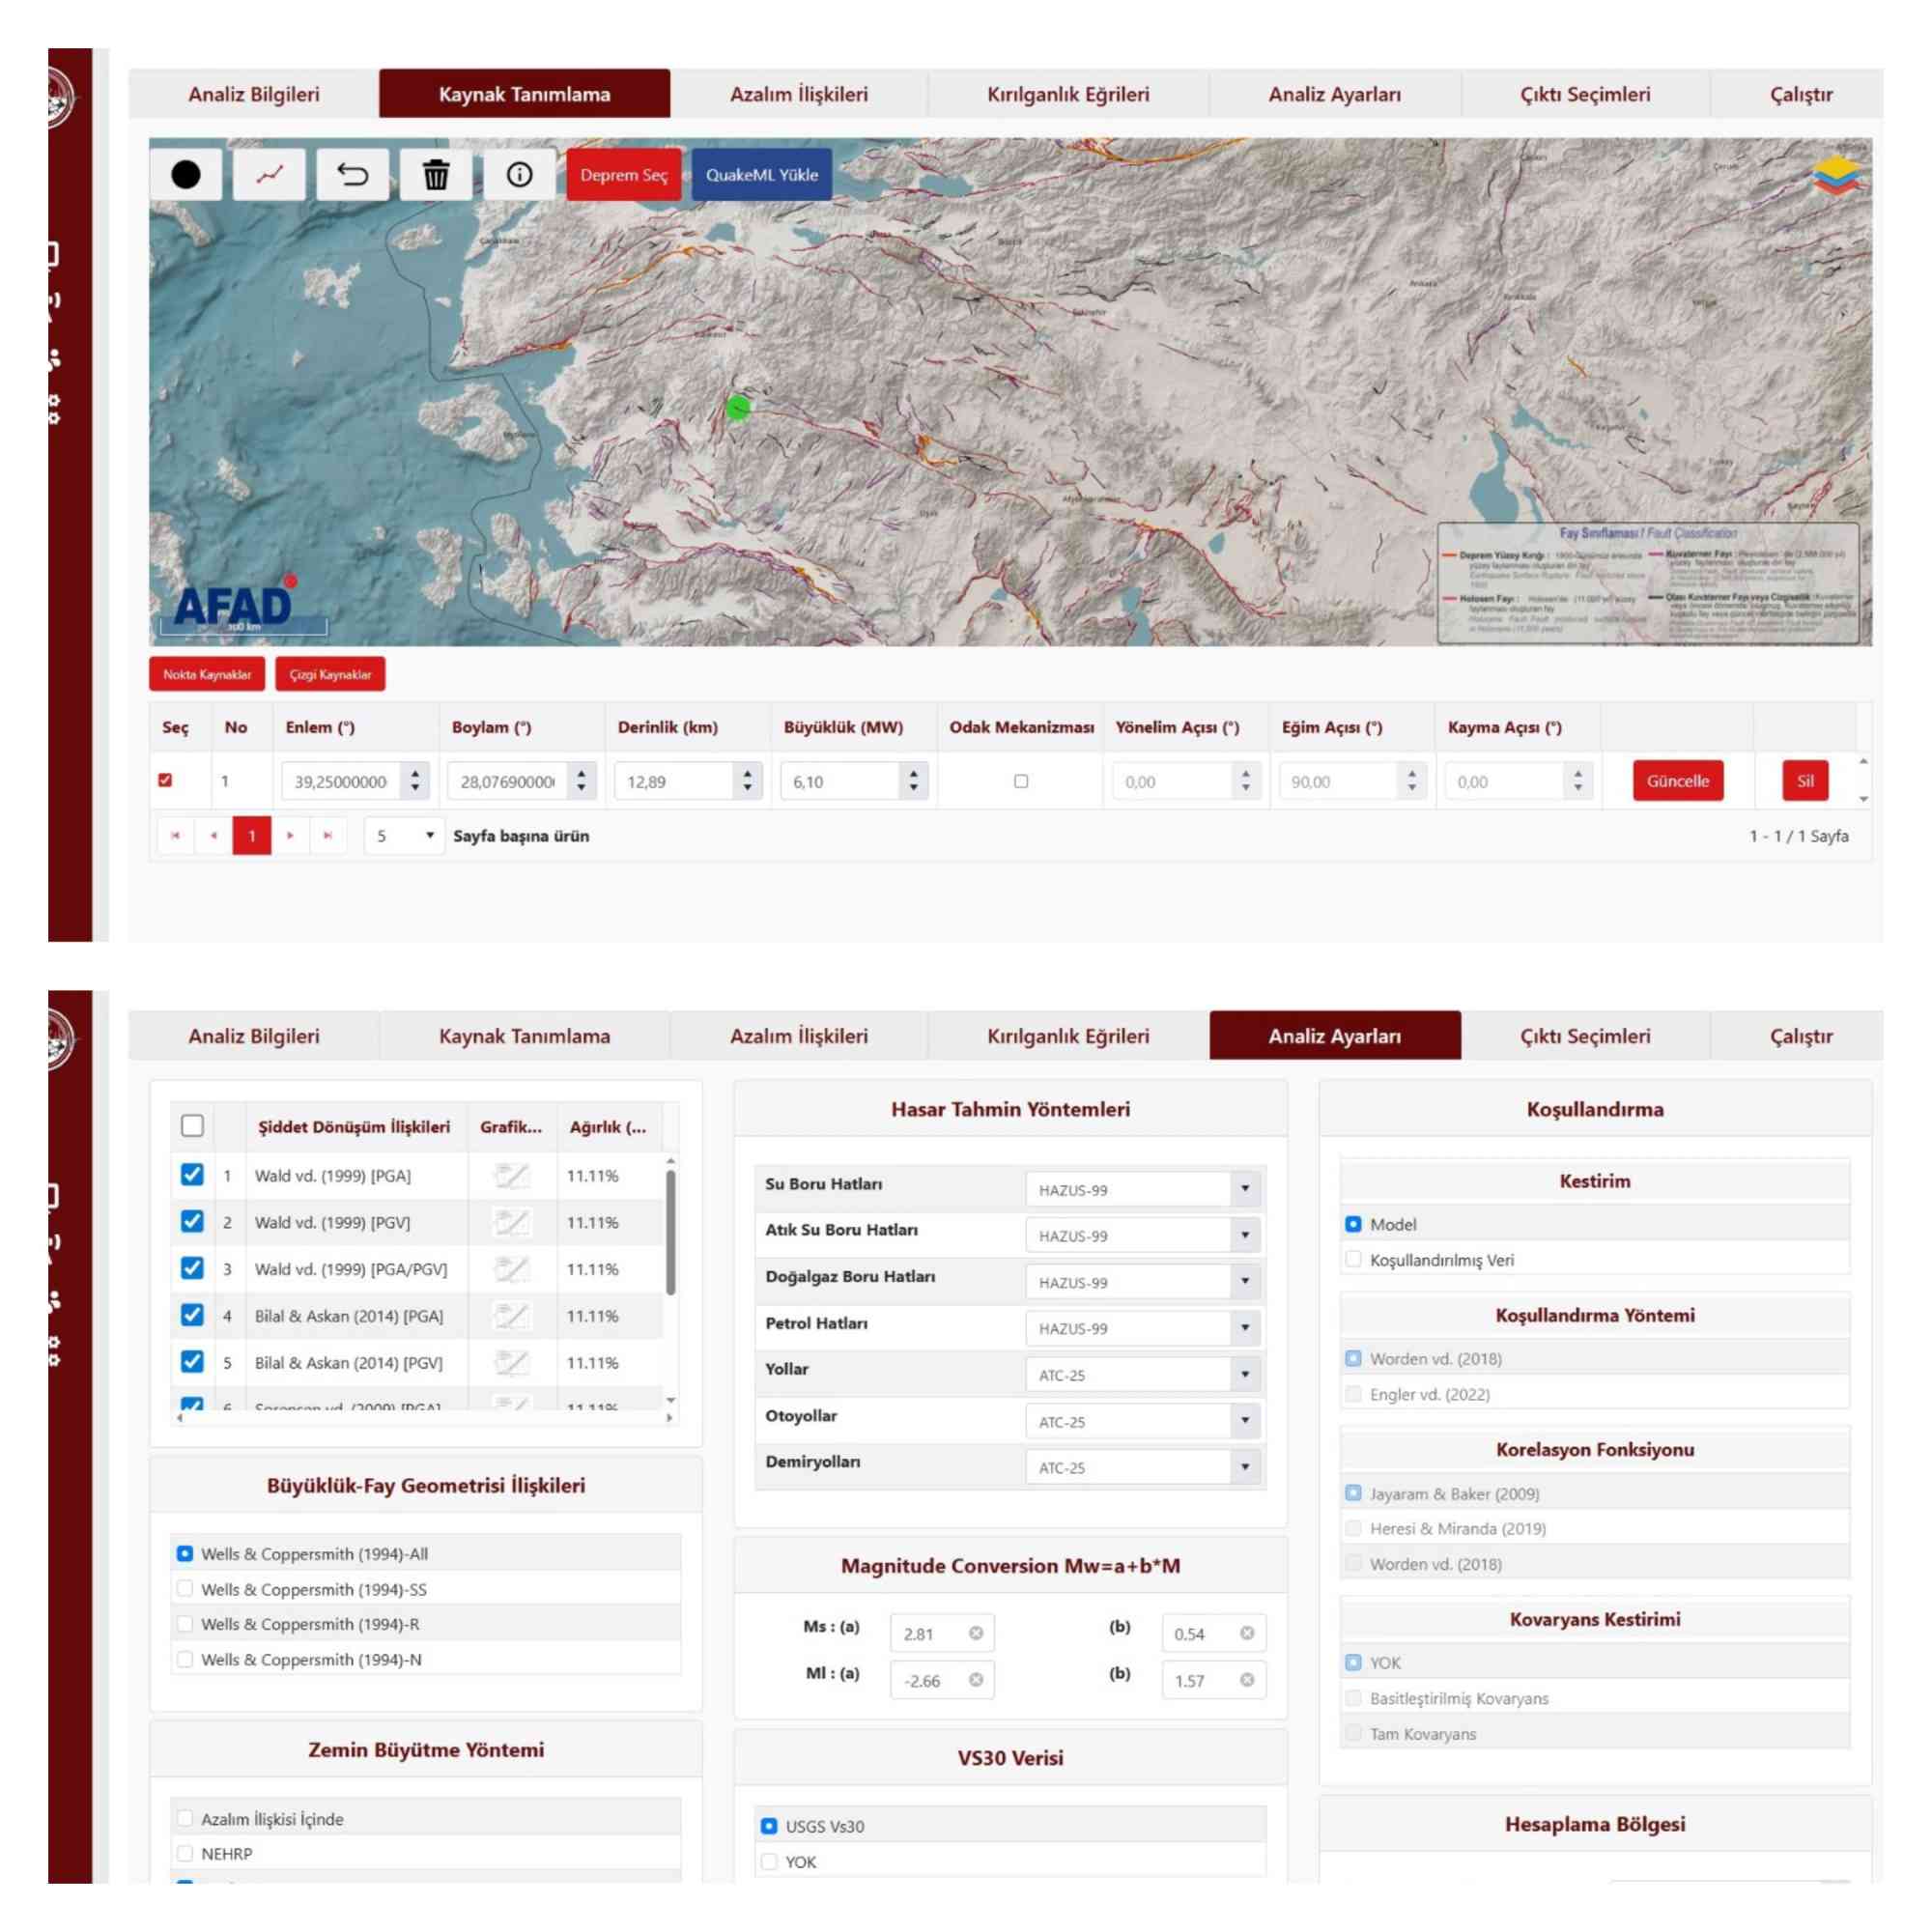
Task: Open Çalıştır tab in bottom panel
Action: tap(1801, 1036)
